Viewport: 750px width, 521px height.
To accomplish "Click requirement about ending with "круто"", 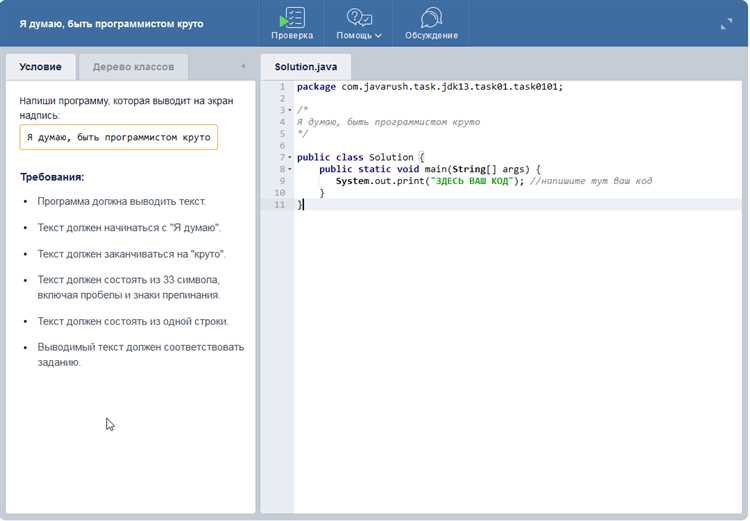I will 132,254.
